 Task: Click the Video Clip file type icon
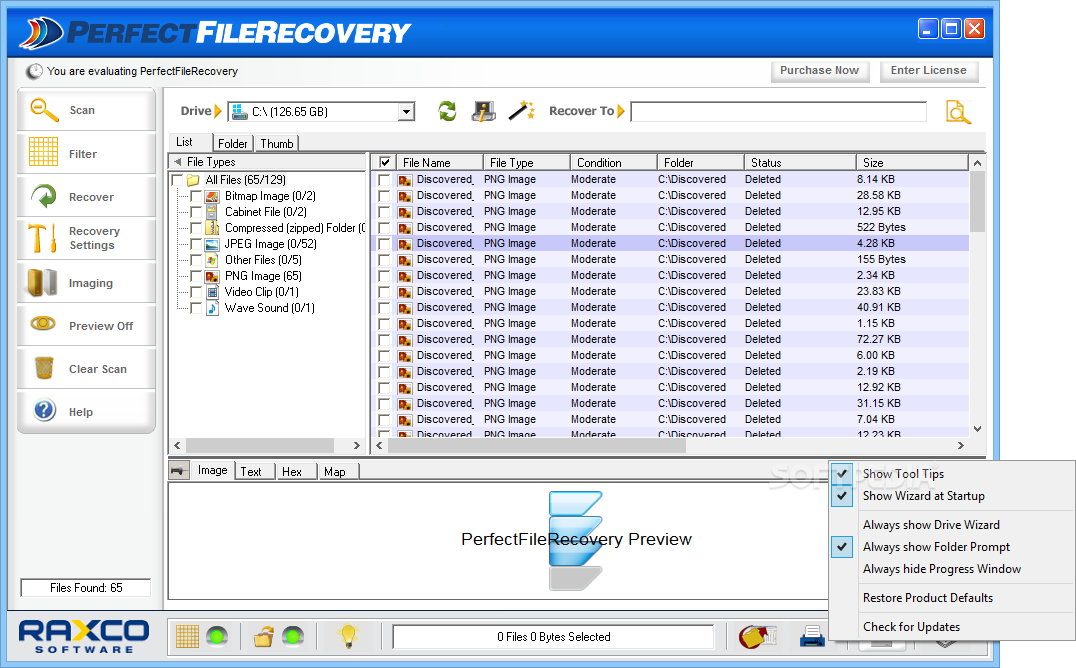pos(213,292)
